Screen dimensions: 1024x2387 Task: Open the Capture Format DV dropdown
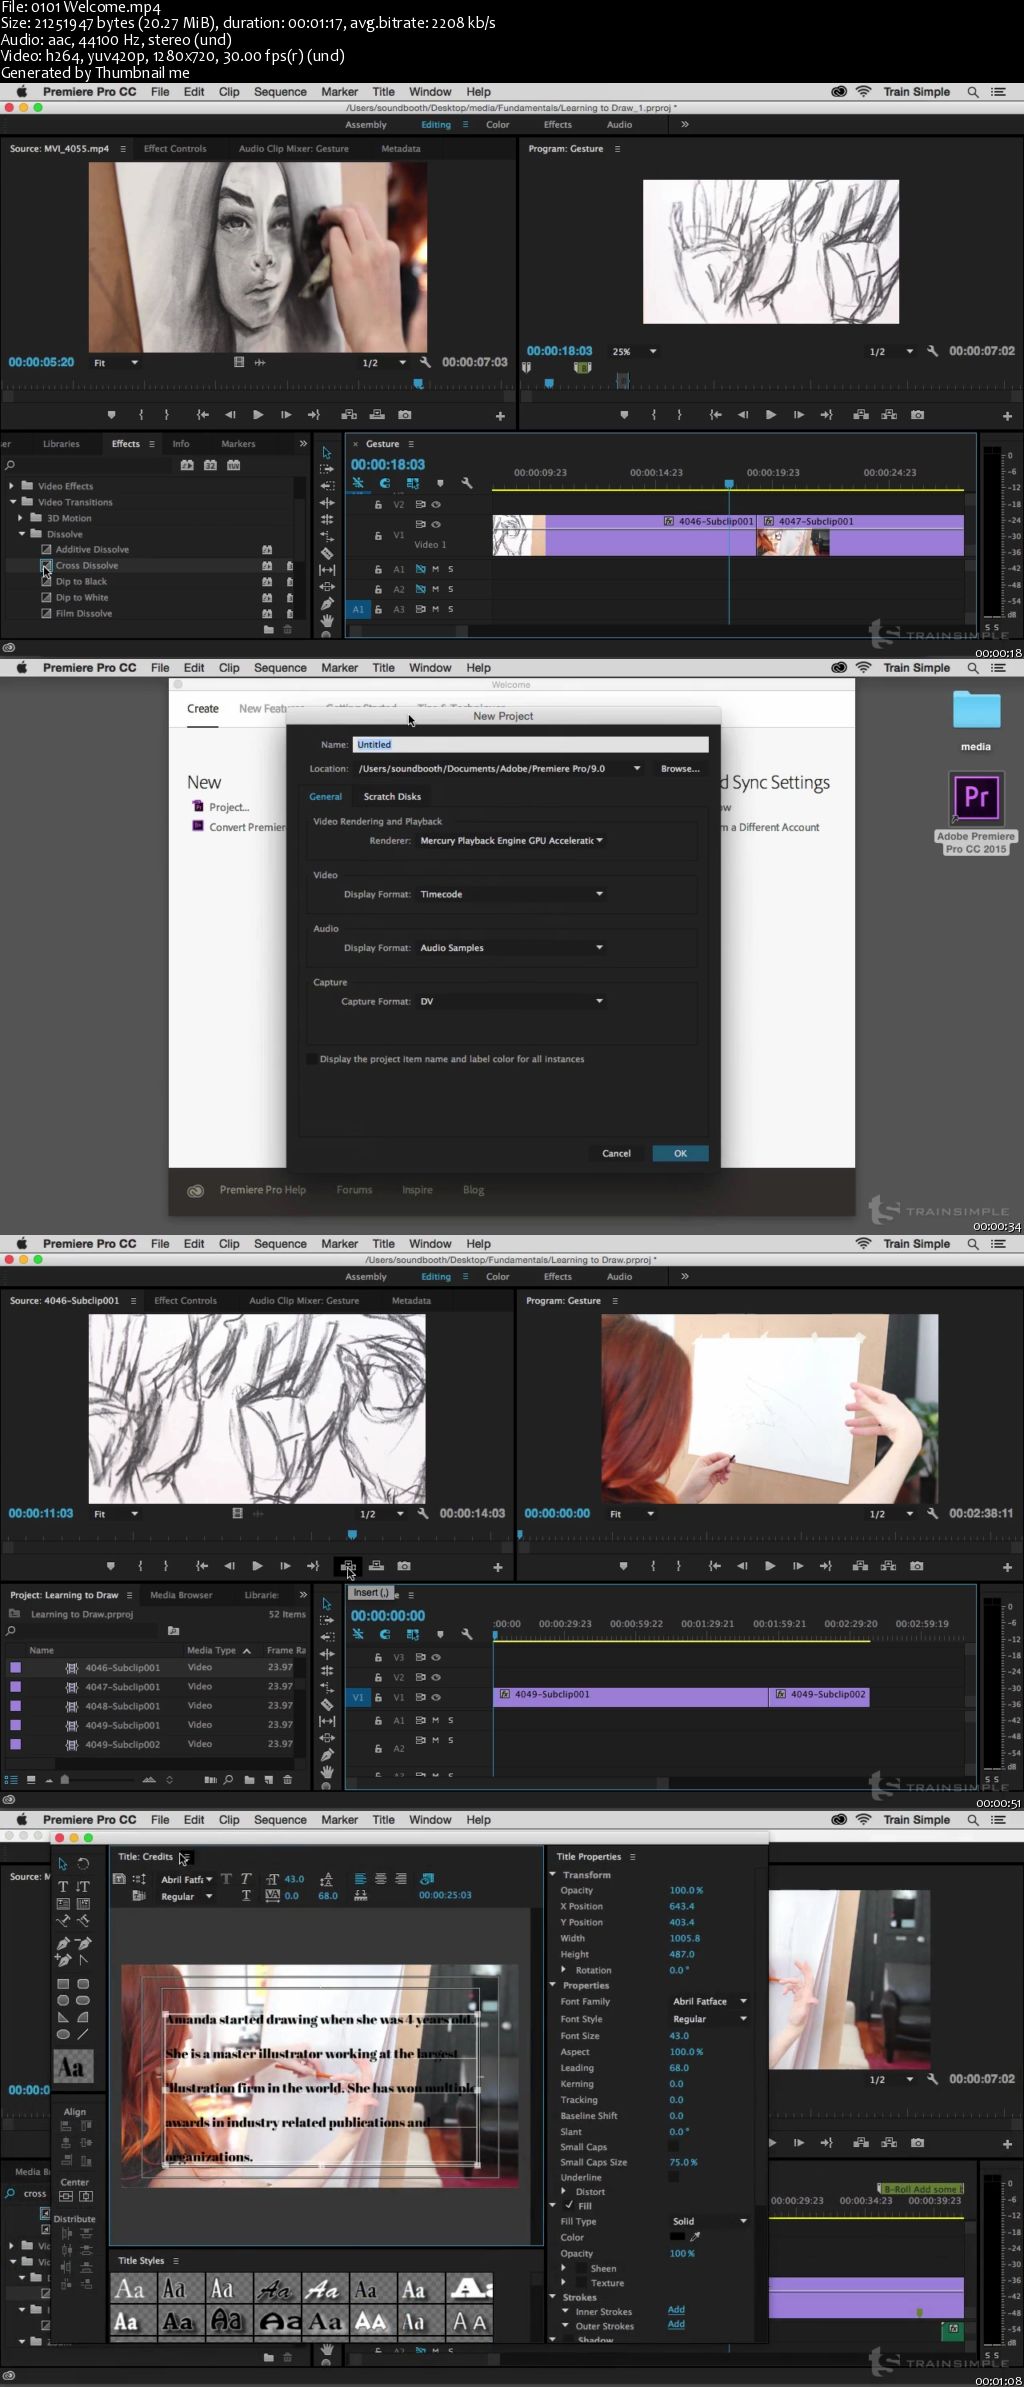click(x=511, y=1001)
